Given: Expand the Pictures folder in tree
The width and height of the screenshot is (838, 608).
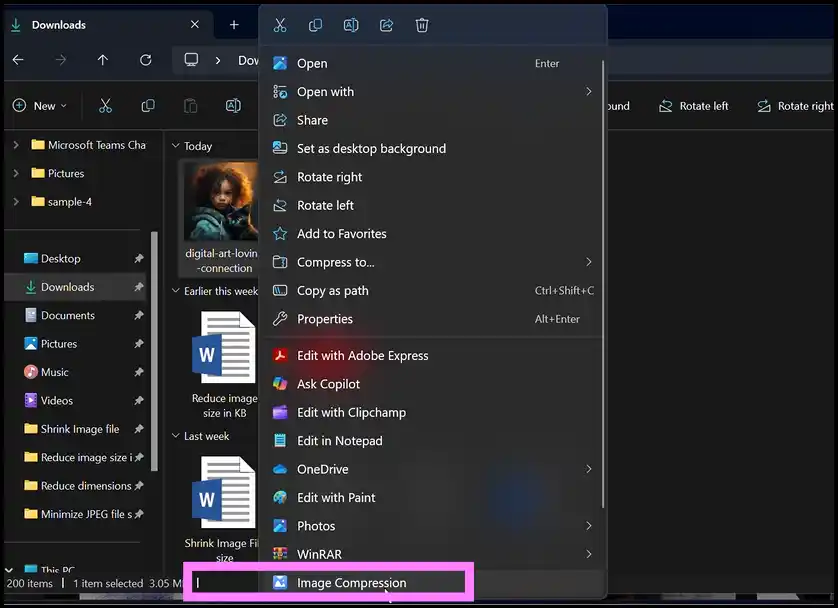Looking at the screenshot, I should click(x=16, y=173).
